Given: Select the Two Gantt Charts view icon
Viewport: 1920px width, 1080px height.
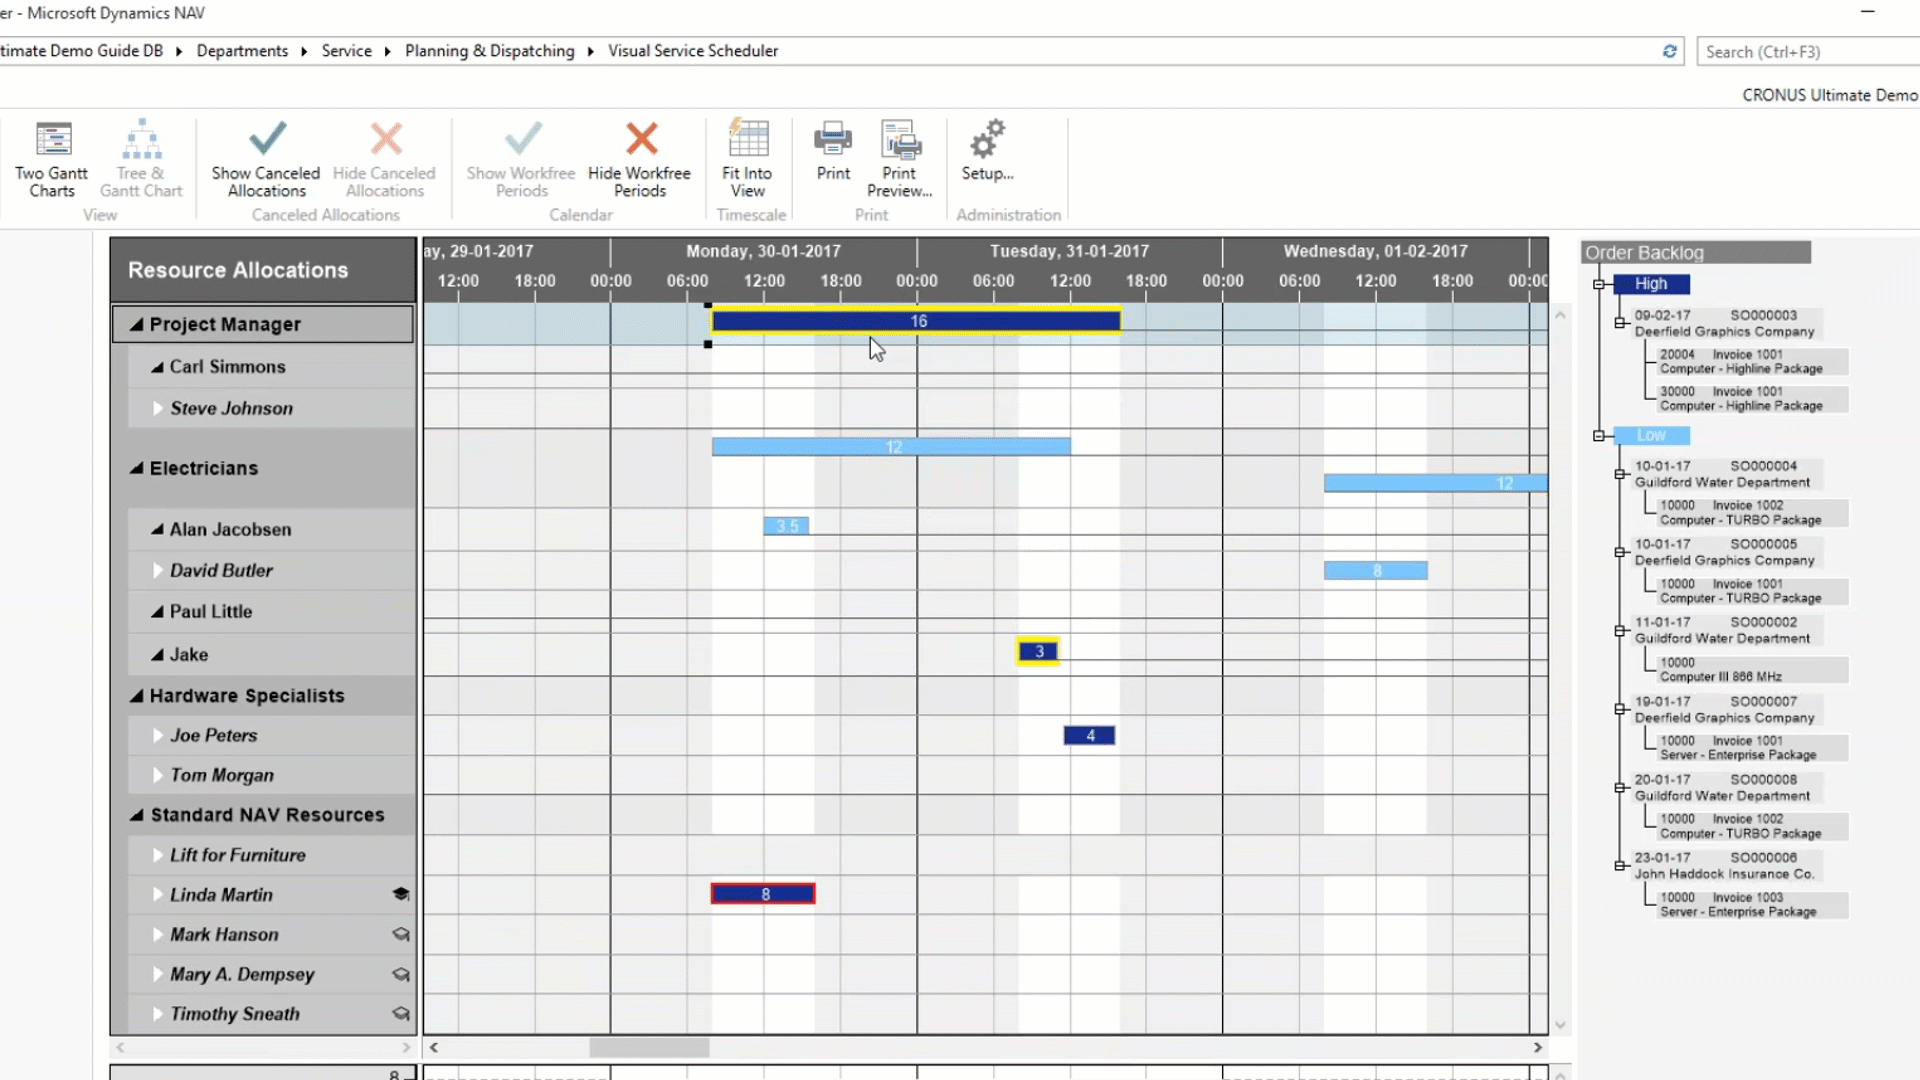Looking at the screenshot, I should [51, 155].
